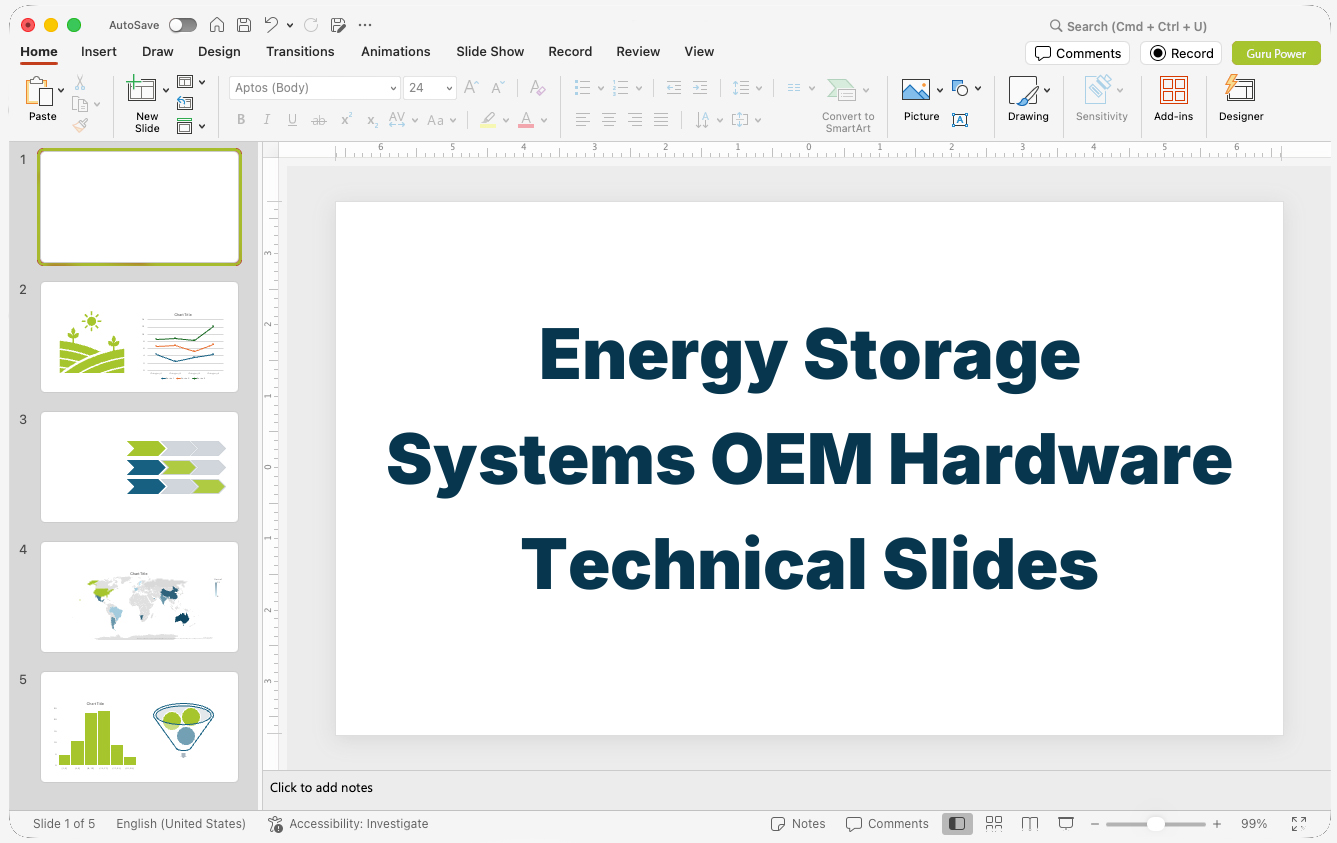Select slide 4 thumbnail with world map

[139, 597]
